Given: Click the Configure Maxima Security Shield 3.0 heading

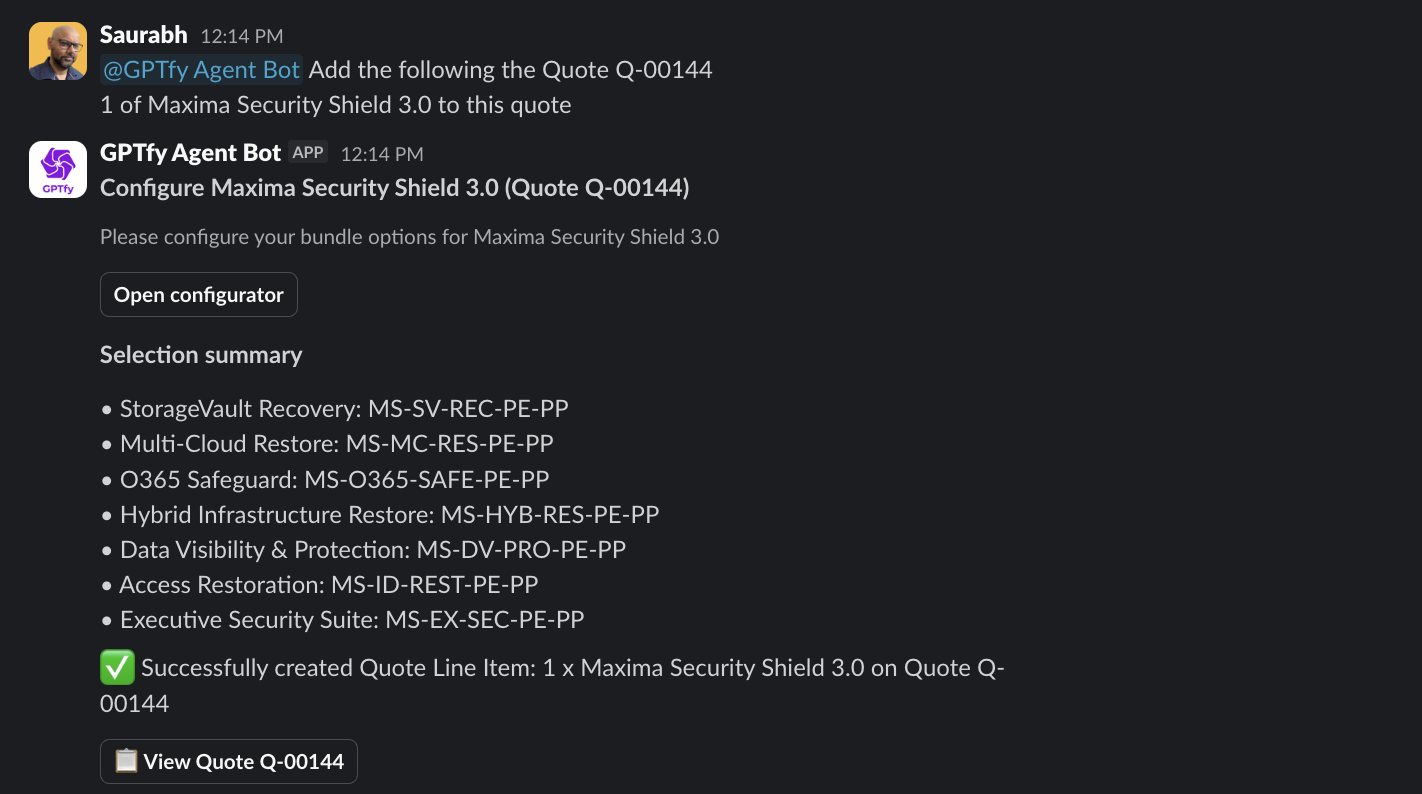Looking at the screenshot, I should (x=394, y=188).
